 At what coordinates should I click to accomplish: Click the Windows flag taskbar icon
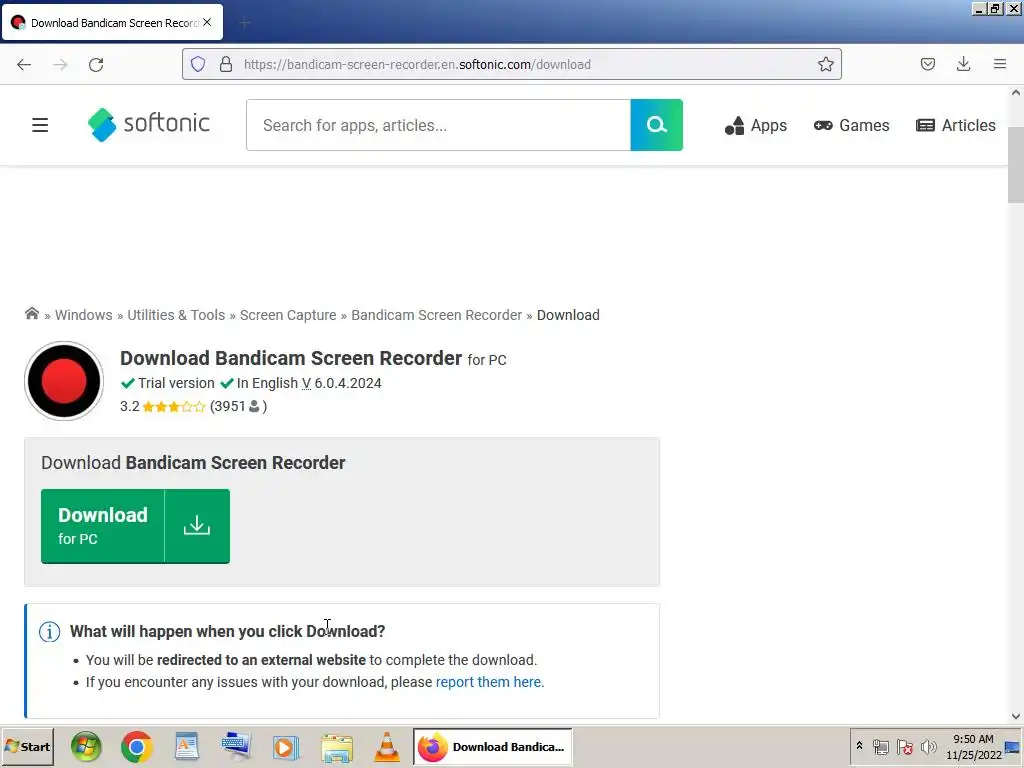(x=86, y=746)
